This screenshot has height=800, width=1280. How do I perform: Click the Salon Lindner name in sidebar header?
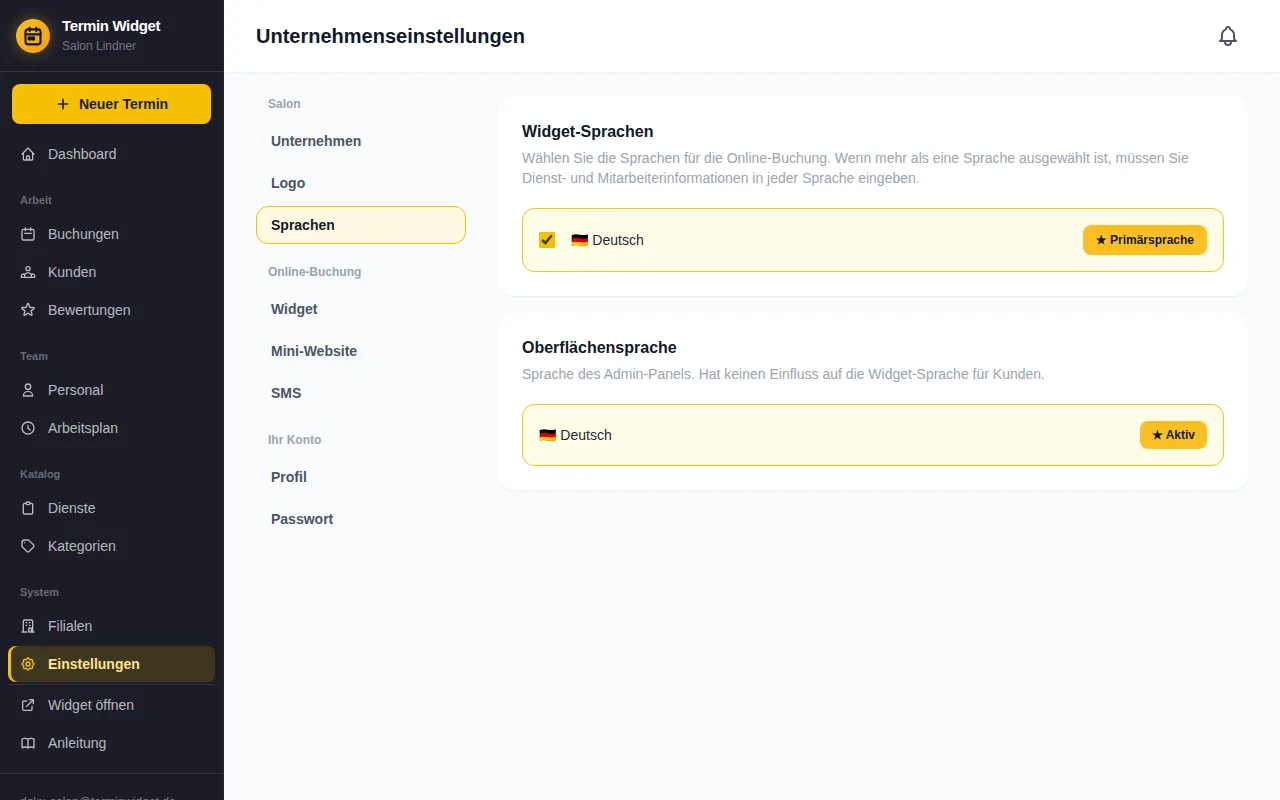click(x=99, y=46)
